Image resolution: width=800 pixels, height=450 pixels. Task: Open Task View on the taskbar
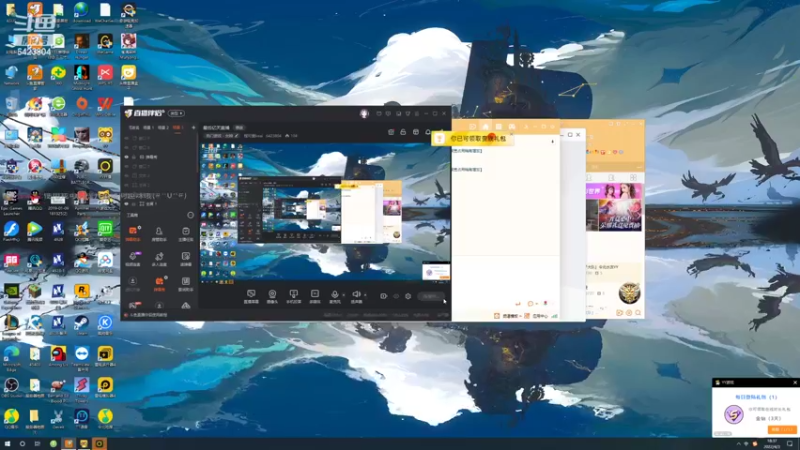(x=37, y=444)
